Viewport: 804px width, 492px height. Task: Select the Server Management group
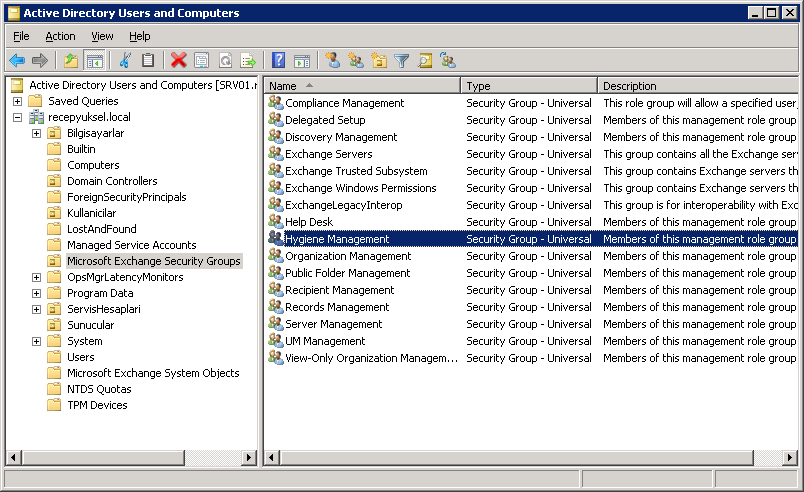tap(333, 324)
